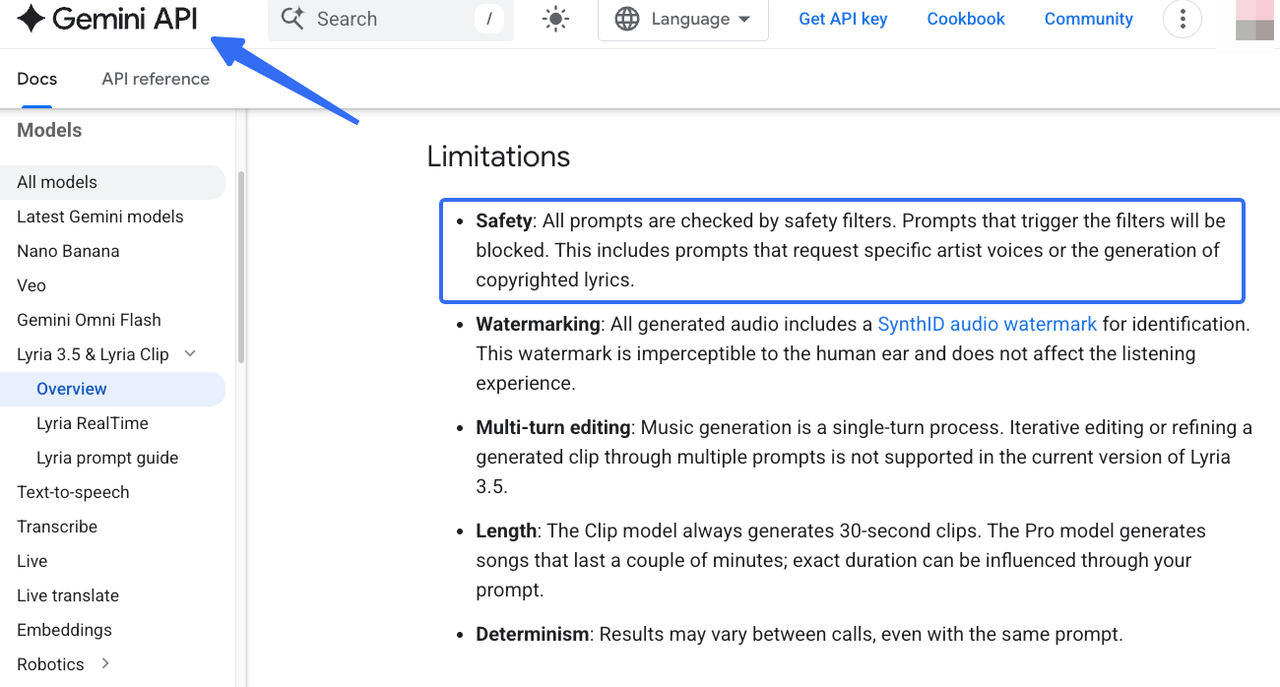Image resolution: width=1280 pixels, height=687 pixels.
Task: Open Lyria RealTime sidebar item
Action: point(92,423)
